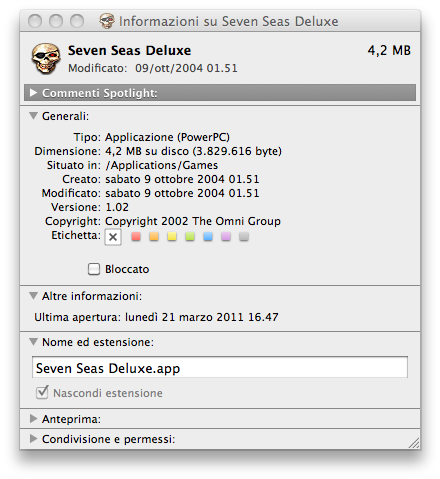Click the 4,2 MB size in header
Image resolution: width=440 pixels, height=479 pixels.
pyautogui.click(x=389, y=51)
